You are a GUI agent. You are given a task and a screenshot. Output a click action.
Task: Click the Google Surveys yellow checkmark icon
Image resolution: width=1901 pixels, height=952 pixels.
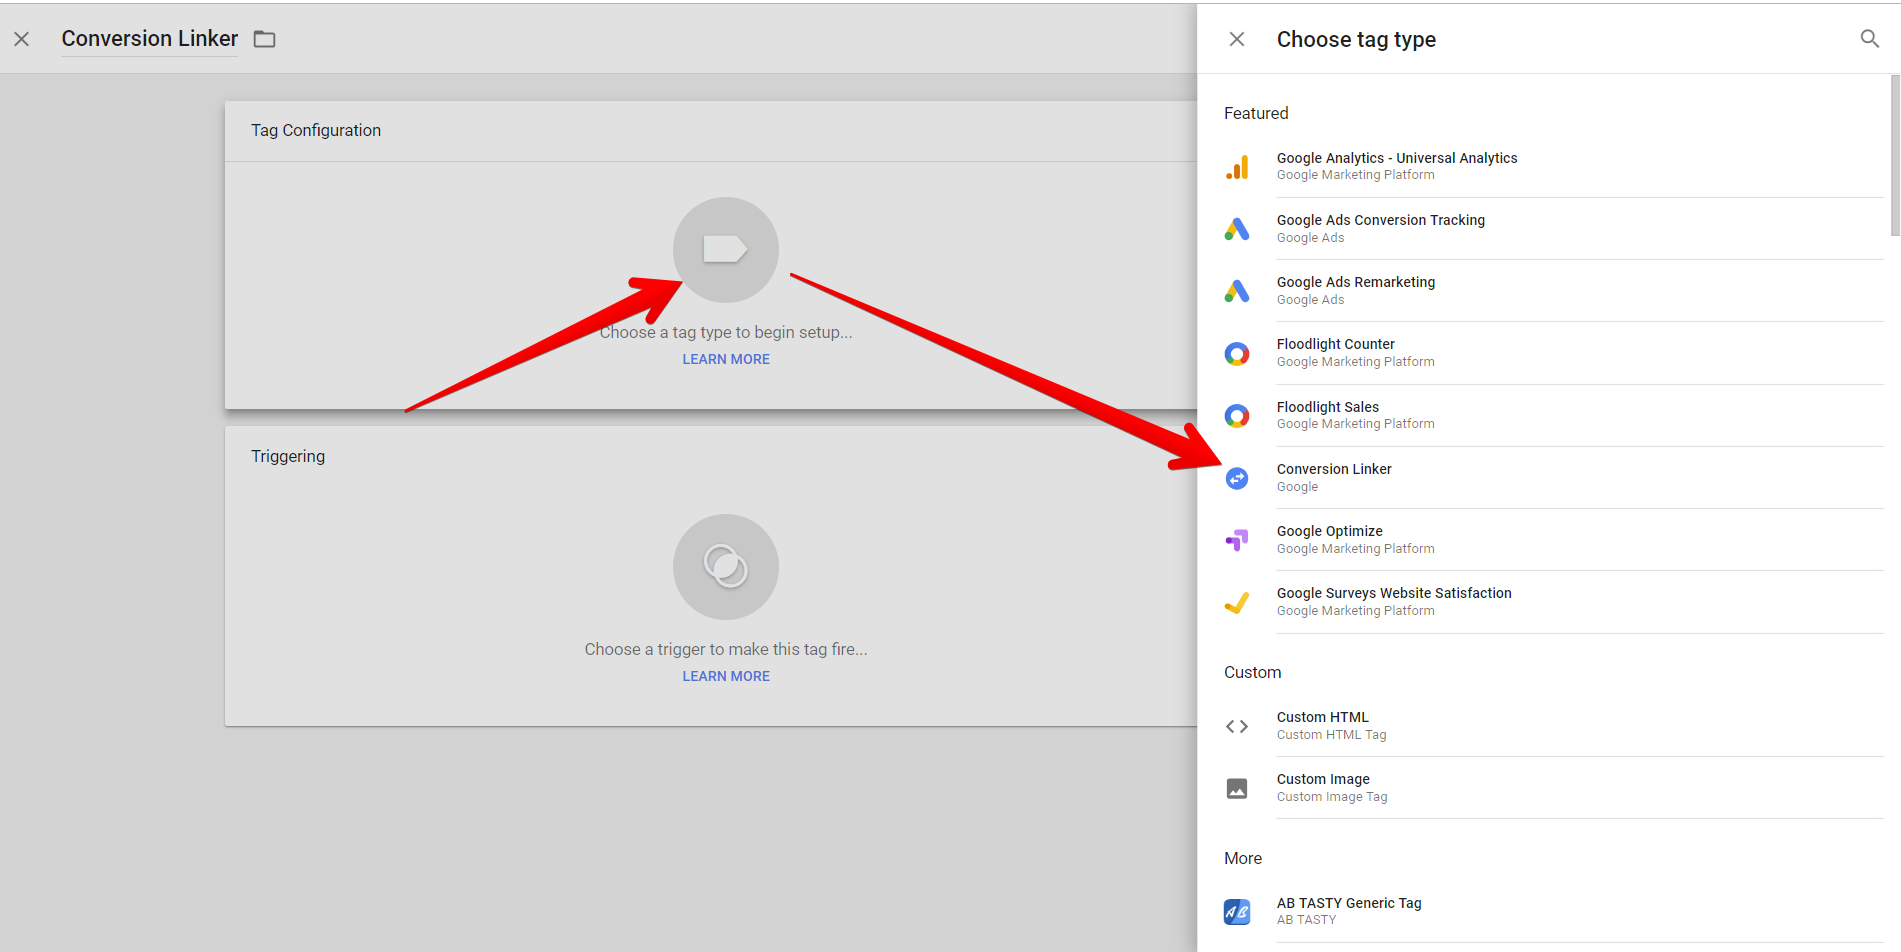pyautogui.click(x=1237, y=602)
